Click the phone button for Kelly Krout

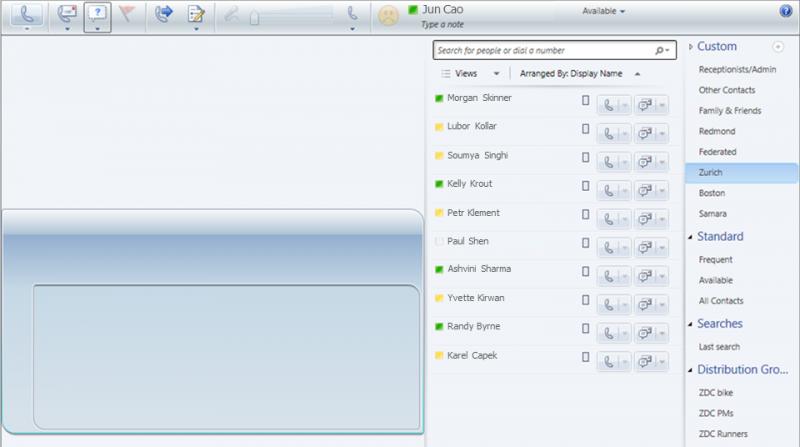[x=608, y=191]
